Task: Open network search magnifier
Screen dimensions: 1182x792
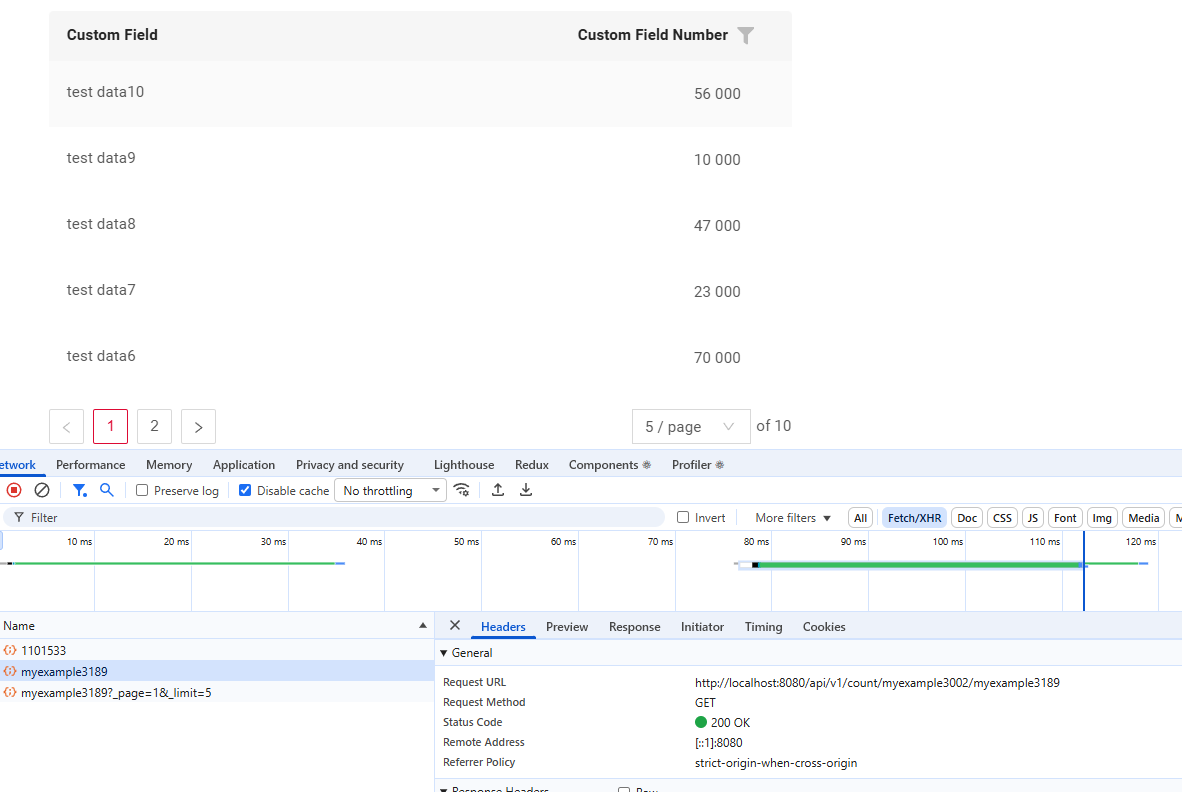Action: [x=107, y=490]
